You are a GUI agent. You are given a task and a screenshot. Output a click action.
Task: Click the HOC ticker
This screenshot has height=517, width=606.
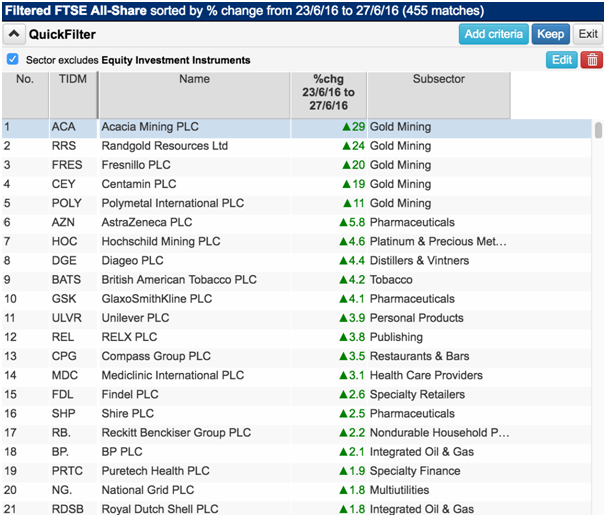pyautogui.click(x=65, y=241)
